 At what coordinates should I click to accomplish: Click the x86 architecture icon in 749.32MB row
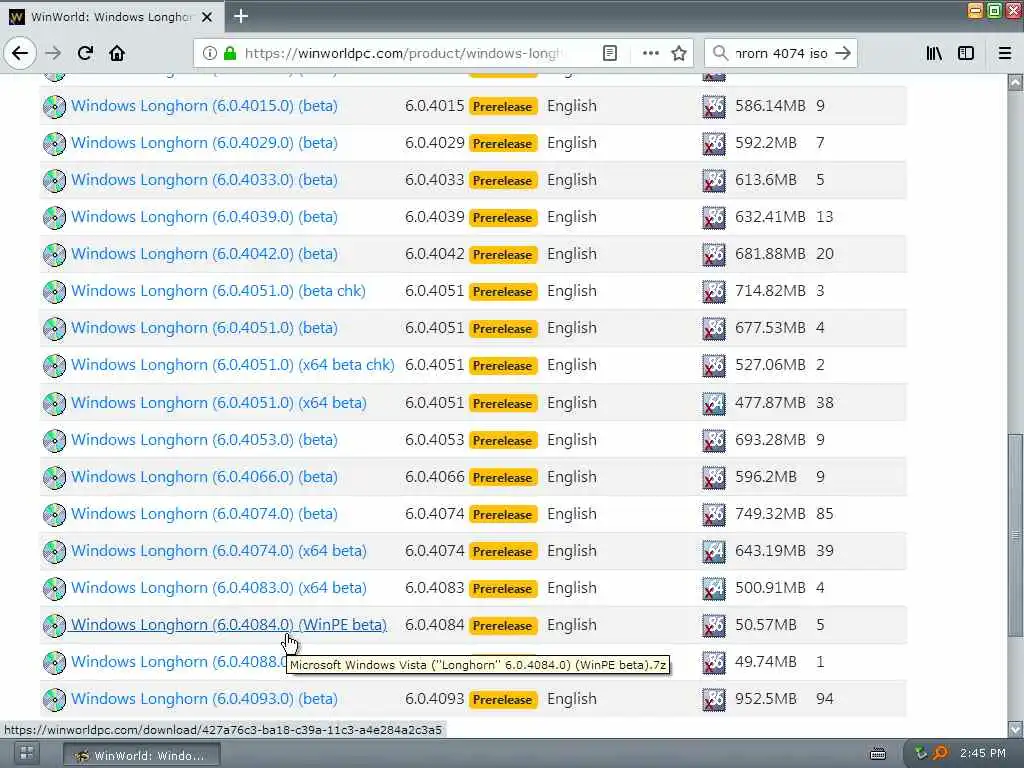coord(714,515)
